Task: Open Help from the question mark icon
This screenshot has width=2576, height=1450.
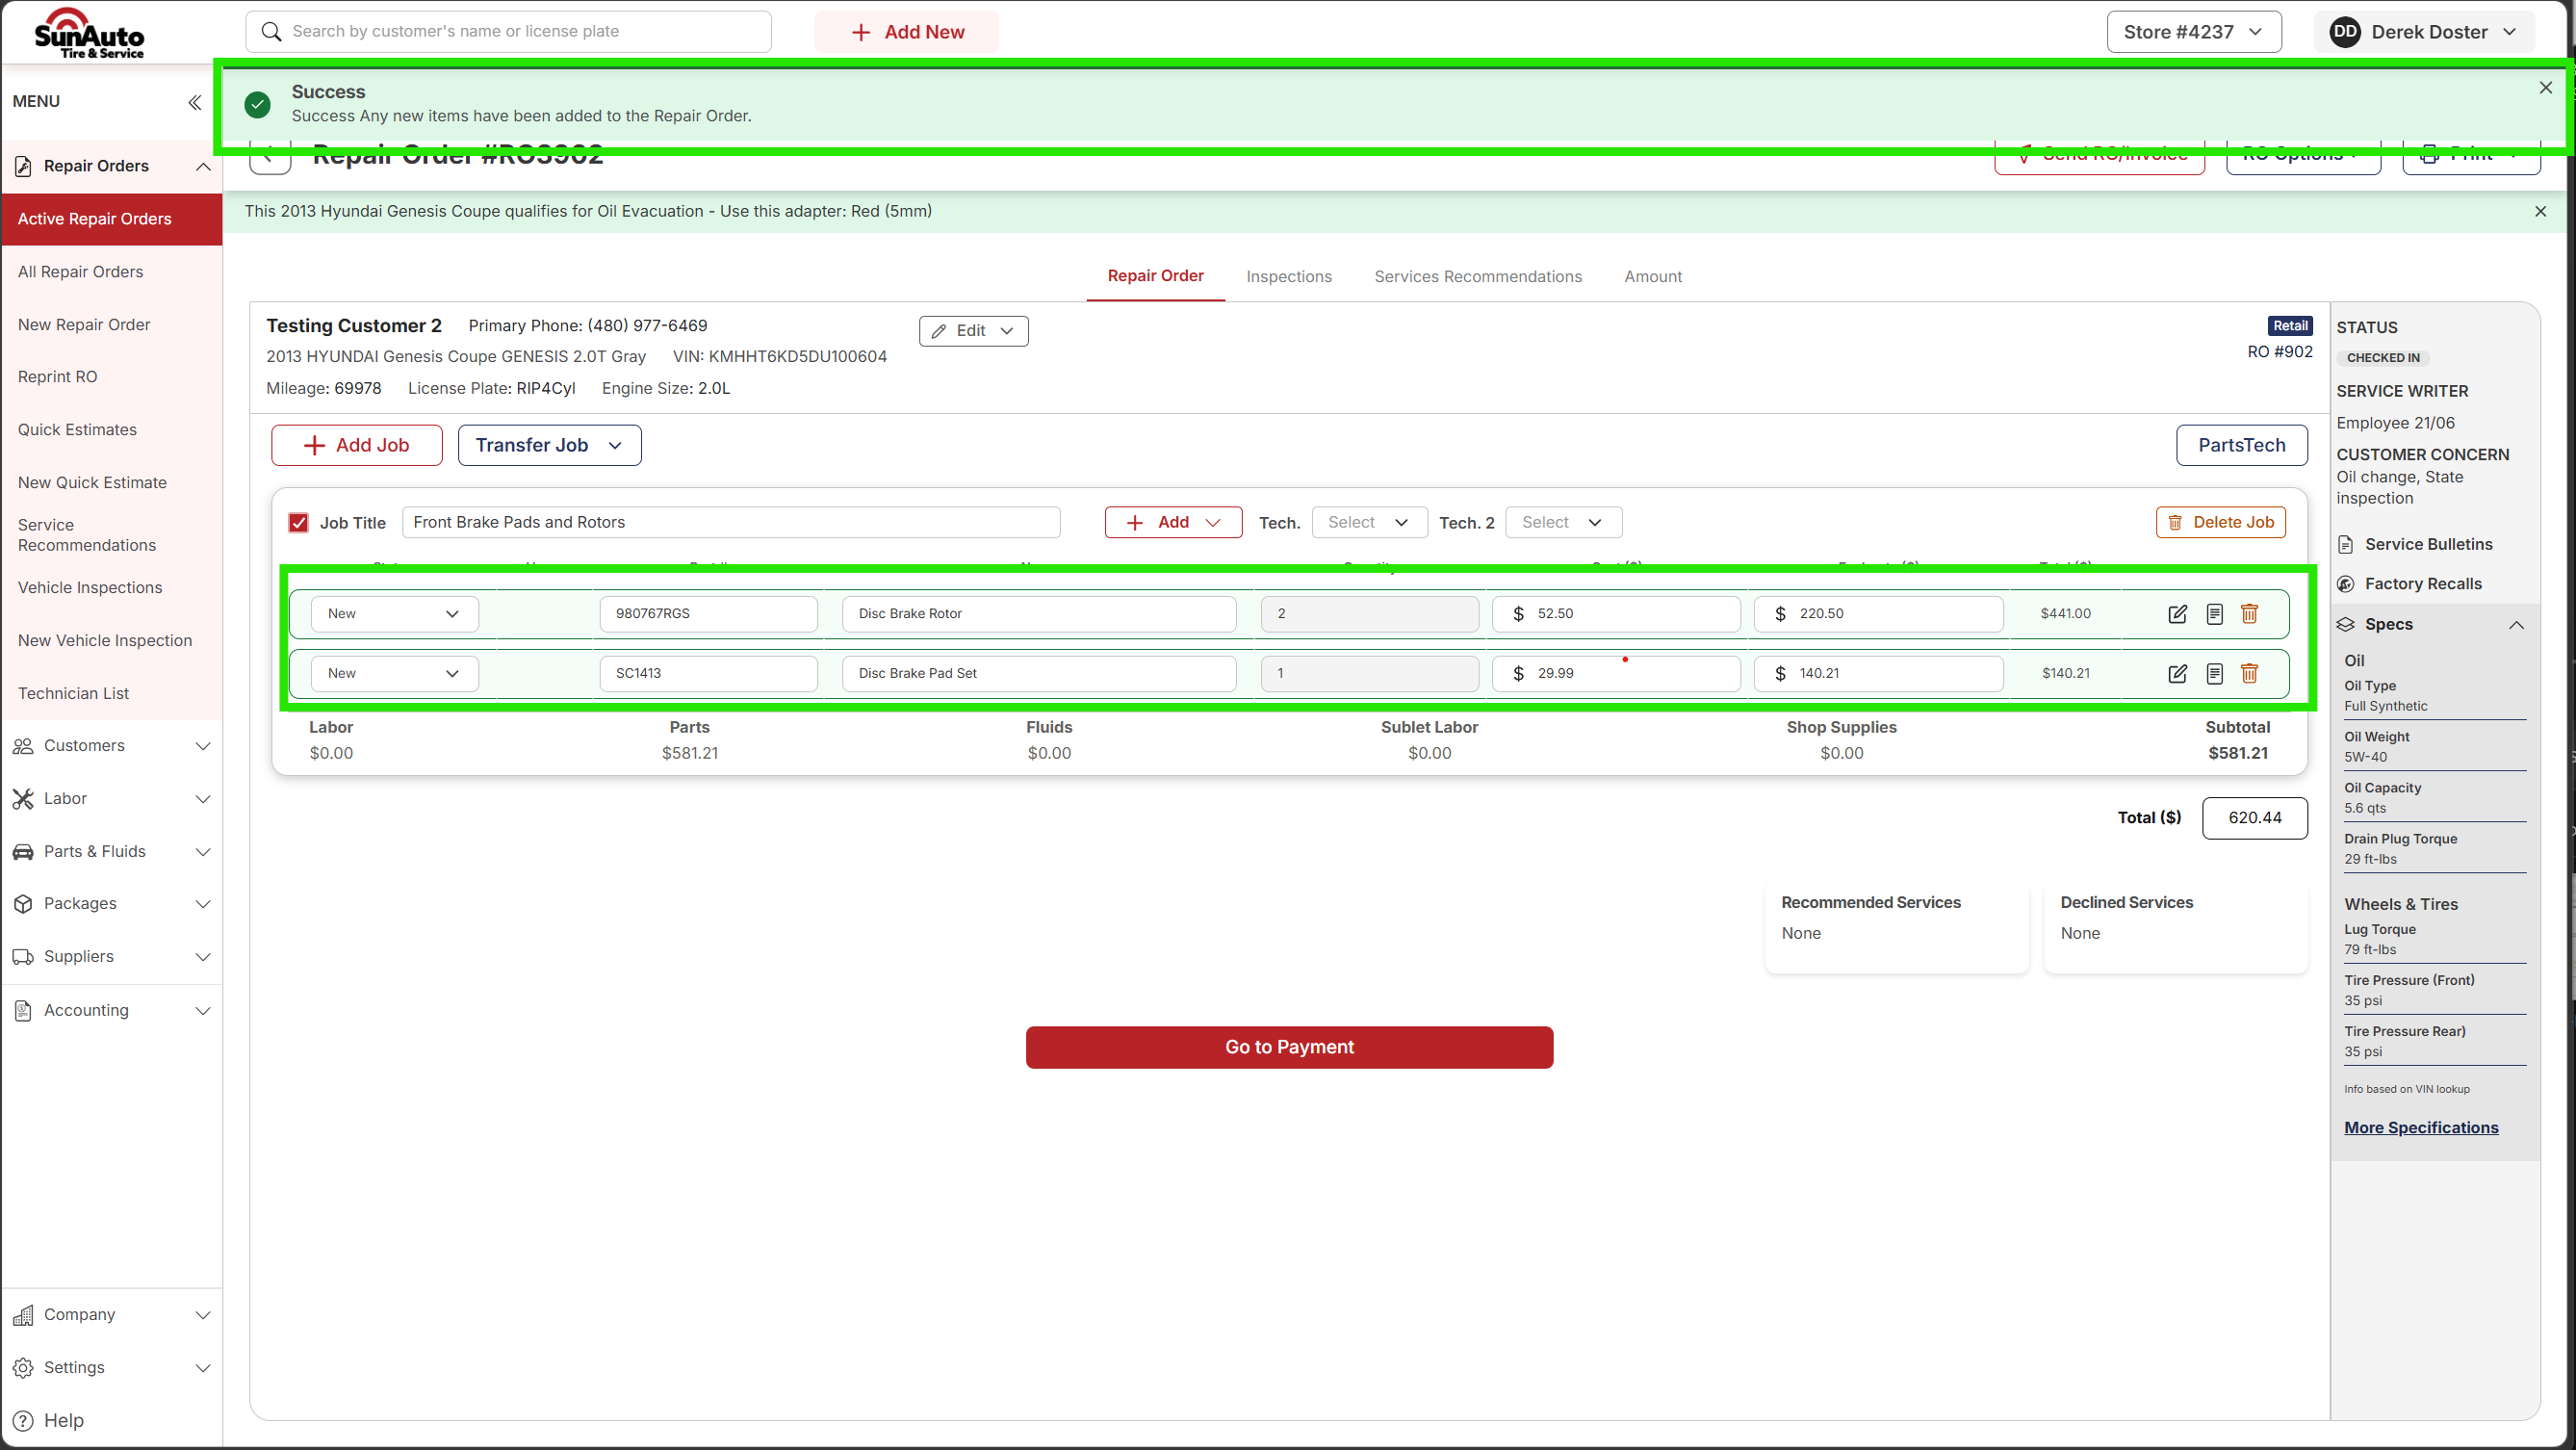Action: [23, 1421]
